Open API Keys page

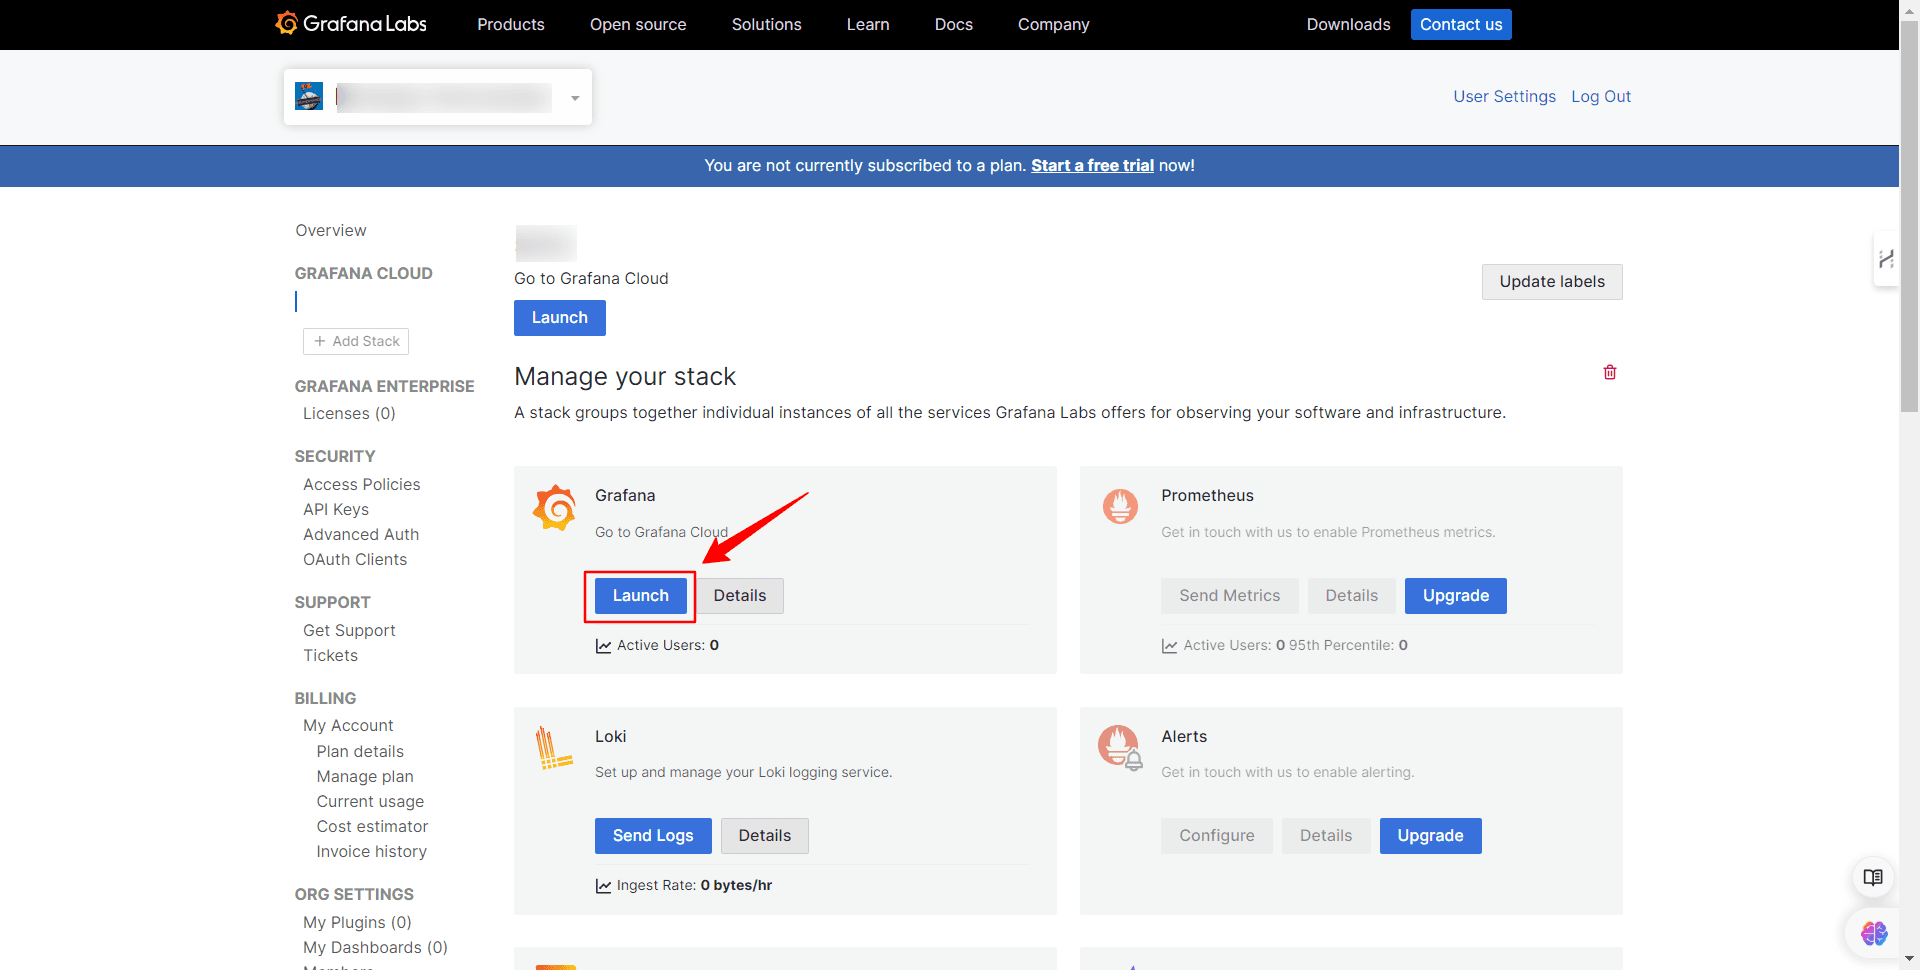(336, 509)
